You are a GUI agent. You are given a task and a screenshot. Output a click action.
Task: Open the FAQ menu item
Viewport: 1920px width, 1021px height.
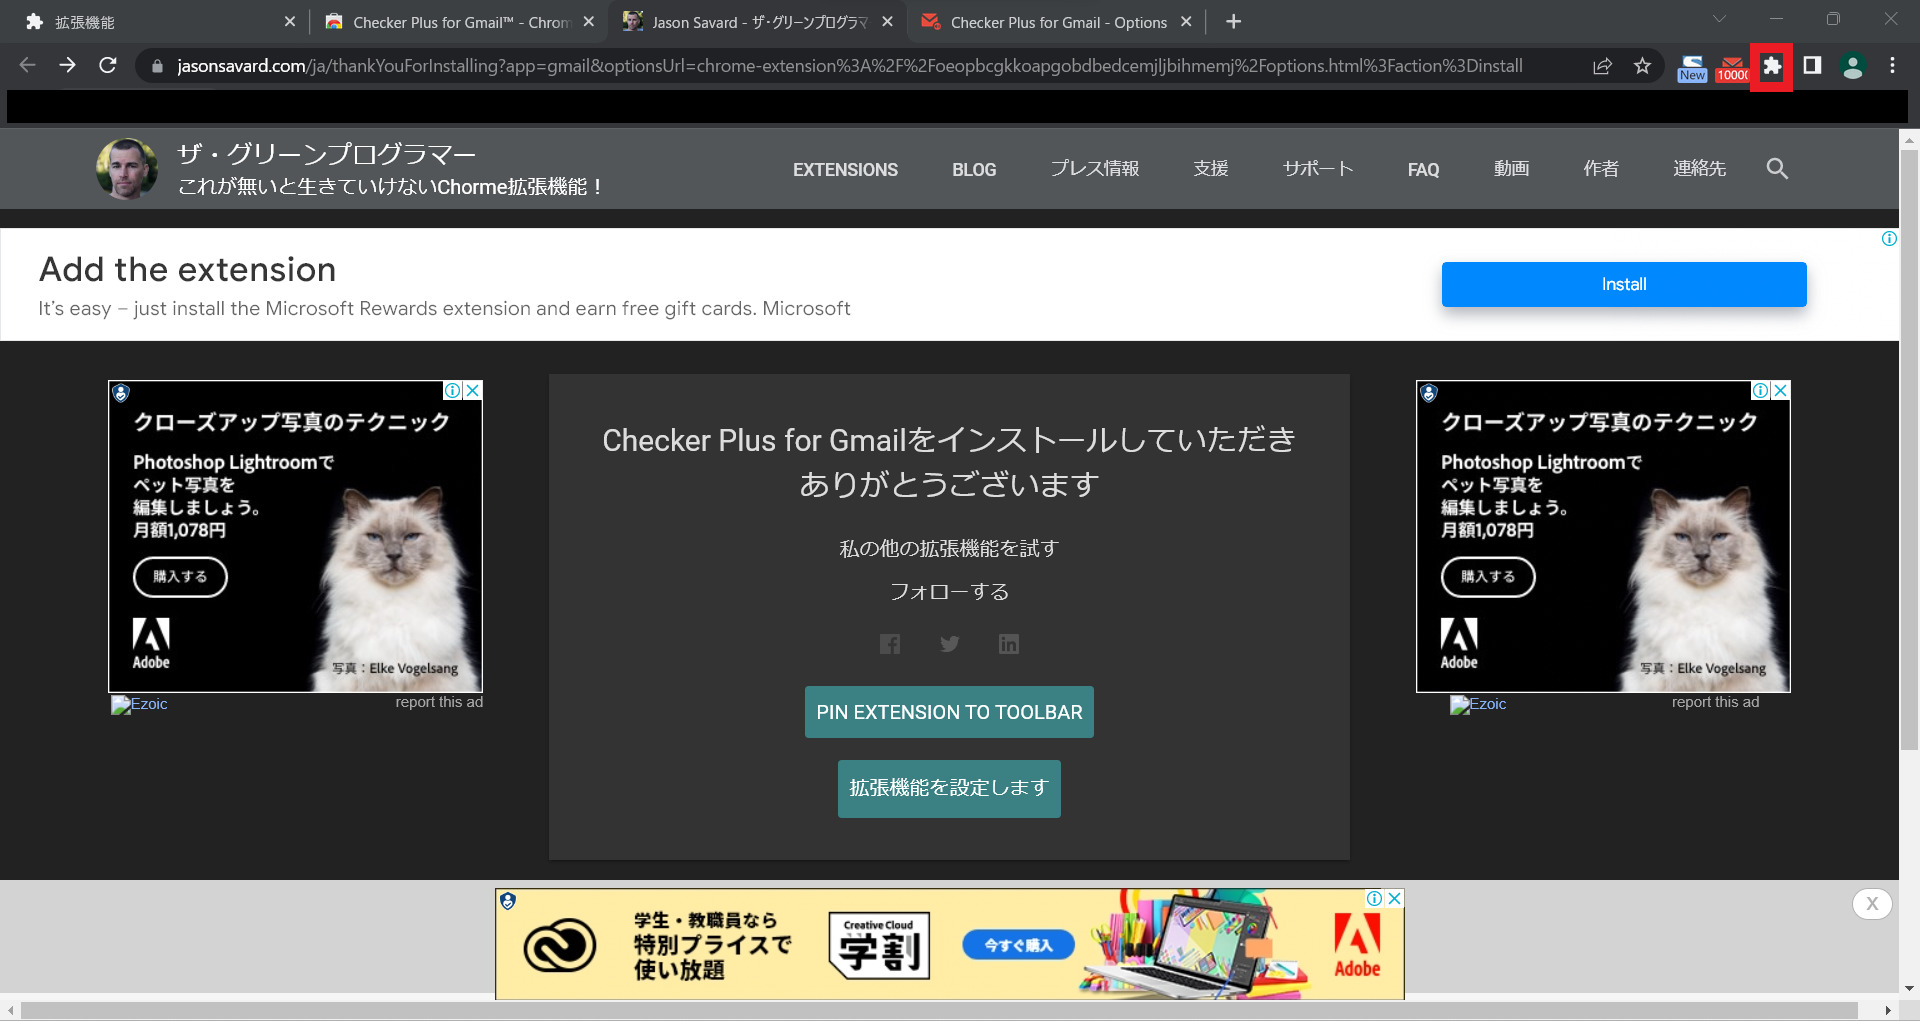pos(1423,170)
